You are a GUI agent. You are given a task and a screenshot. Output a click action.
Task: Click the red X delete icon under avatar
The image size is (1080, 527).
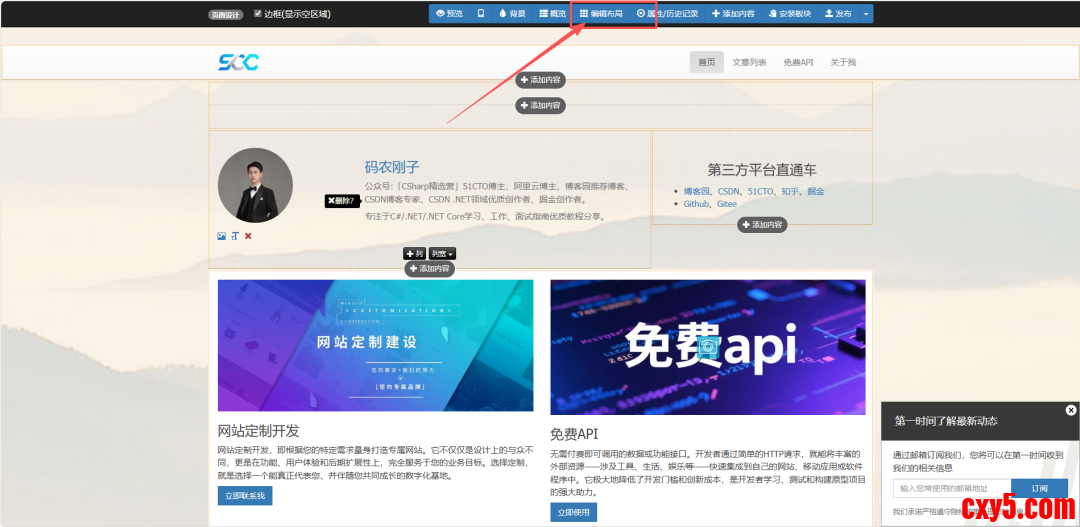pyautogui.click(x=248, y=236)
